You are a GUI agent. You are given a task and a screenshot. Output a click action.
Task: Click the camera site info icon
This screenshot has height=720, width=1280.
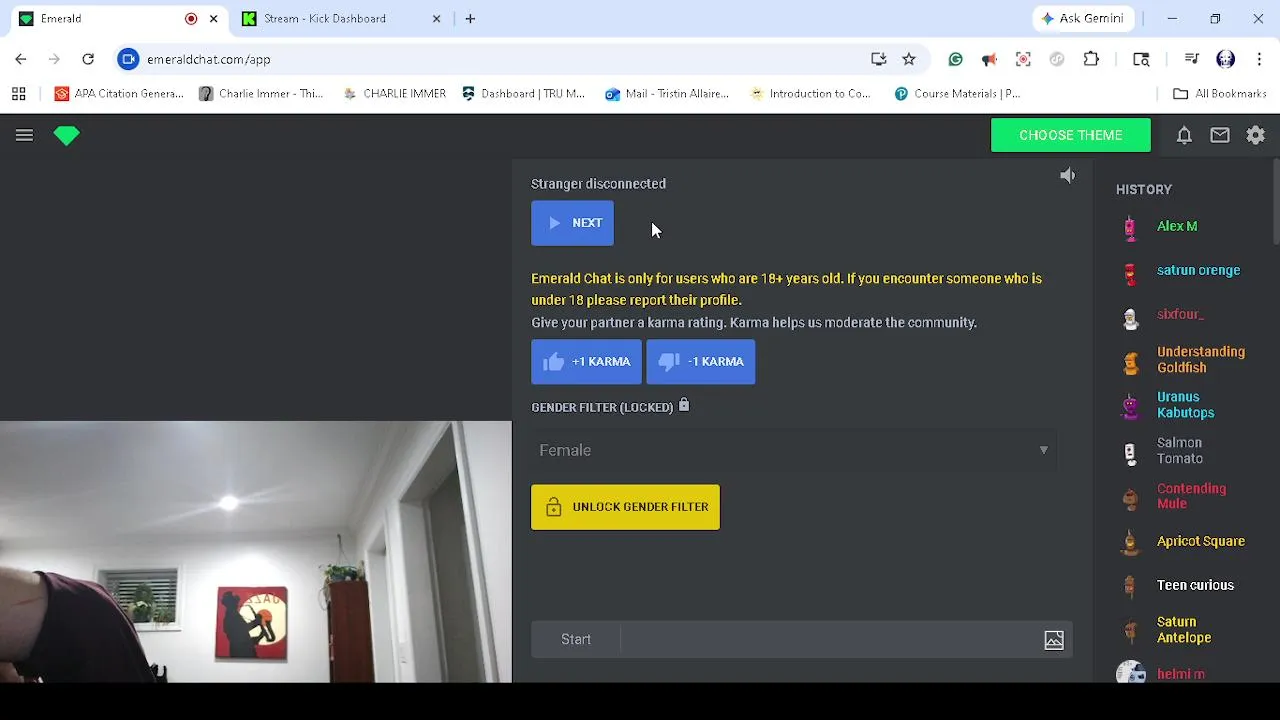(128, 59)
